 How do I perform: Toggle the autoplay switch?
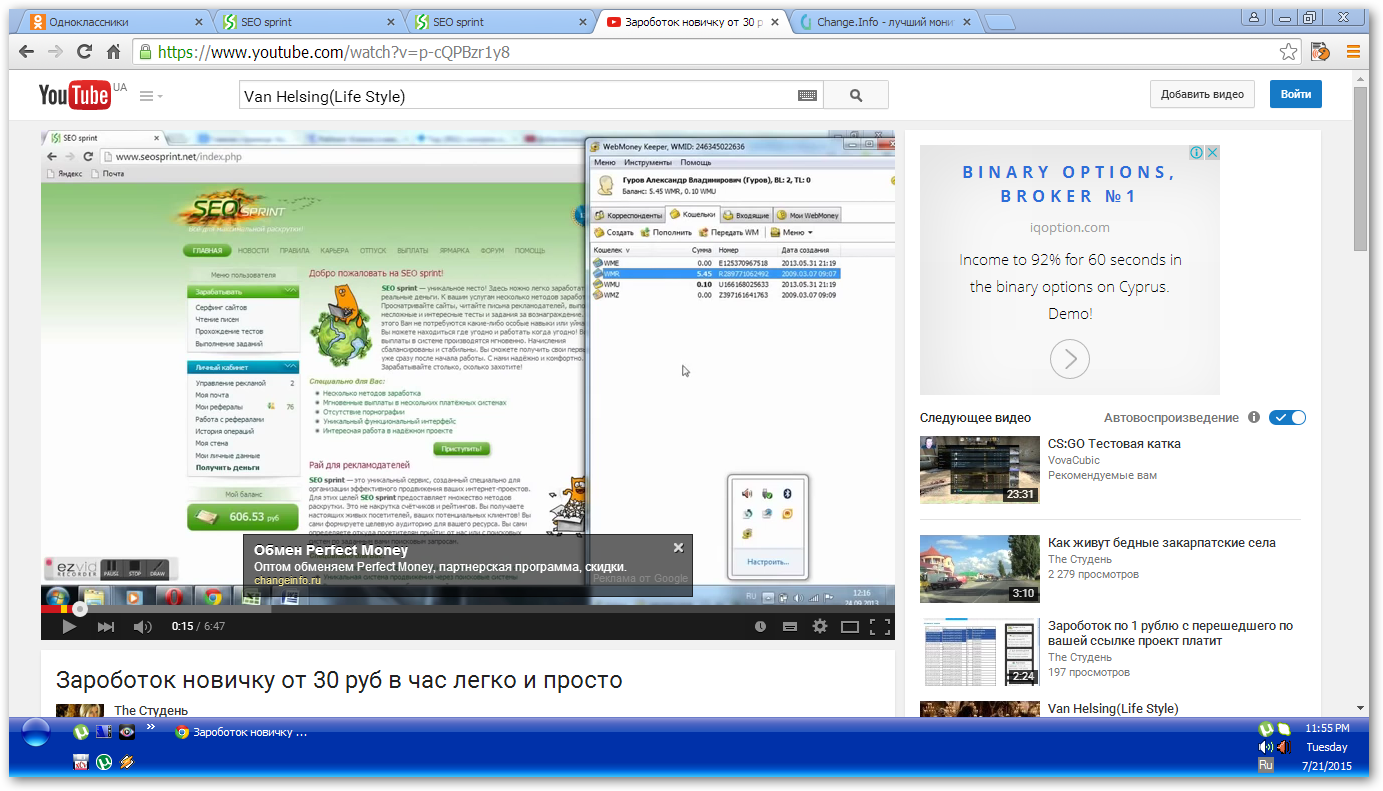pyautogui.click(x=1287, y=418)
